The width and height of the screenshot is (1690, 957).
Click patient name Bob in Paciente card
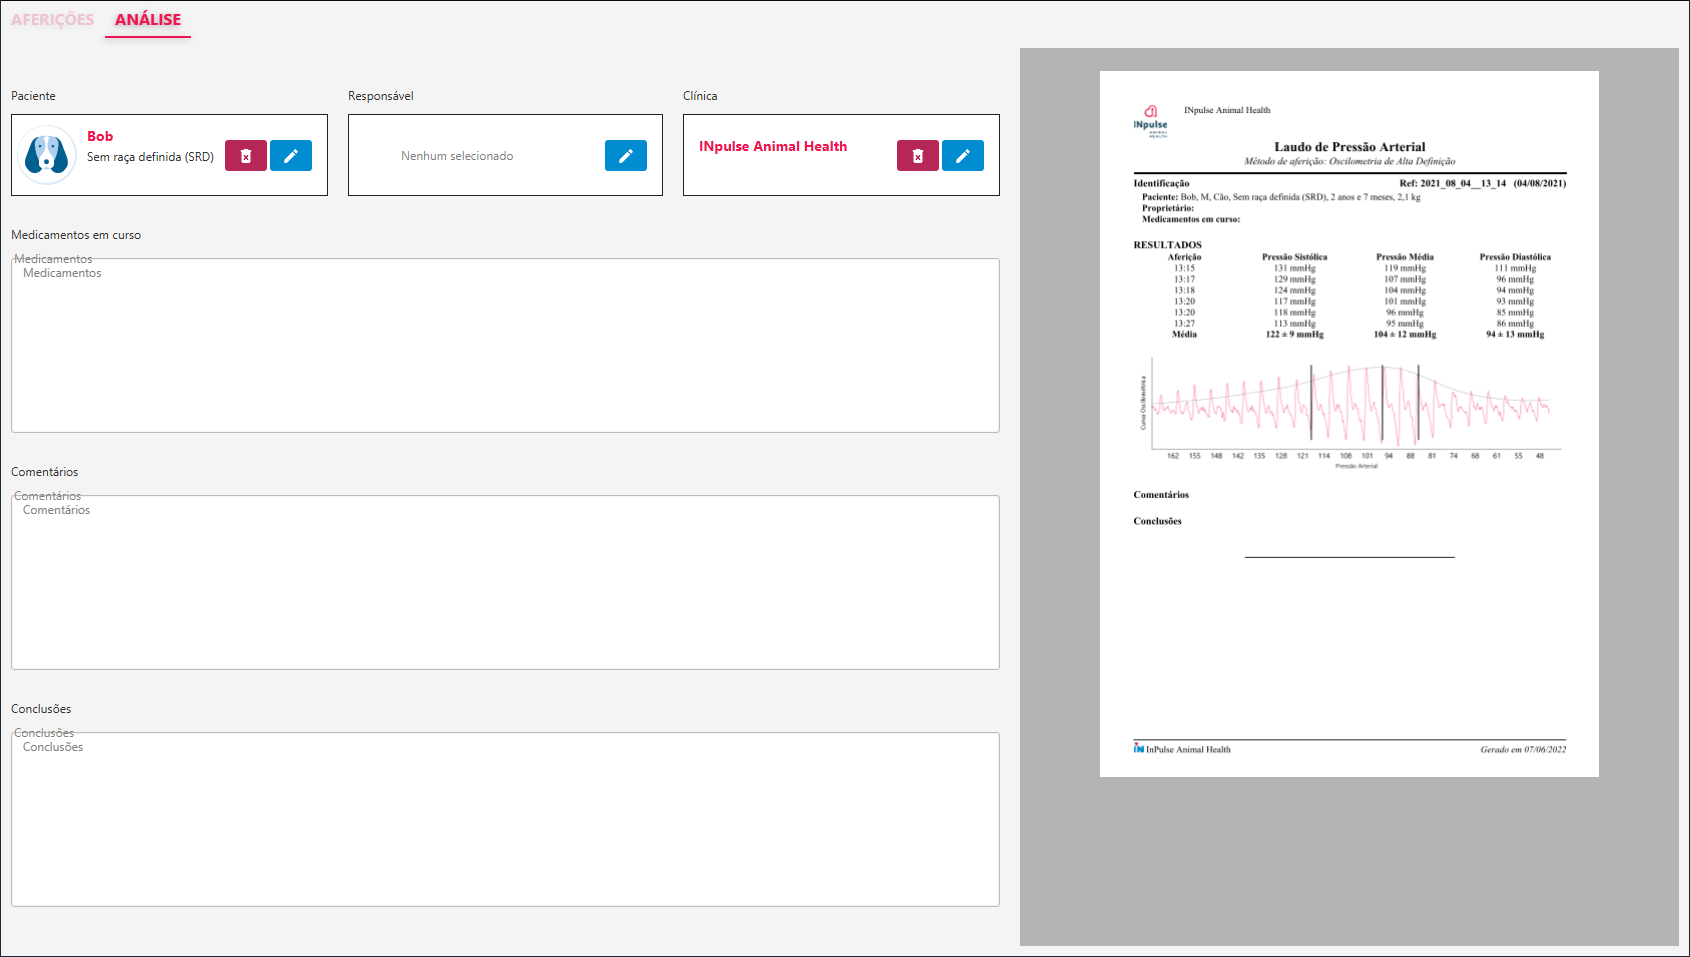(100, 136)
